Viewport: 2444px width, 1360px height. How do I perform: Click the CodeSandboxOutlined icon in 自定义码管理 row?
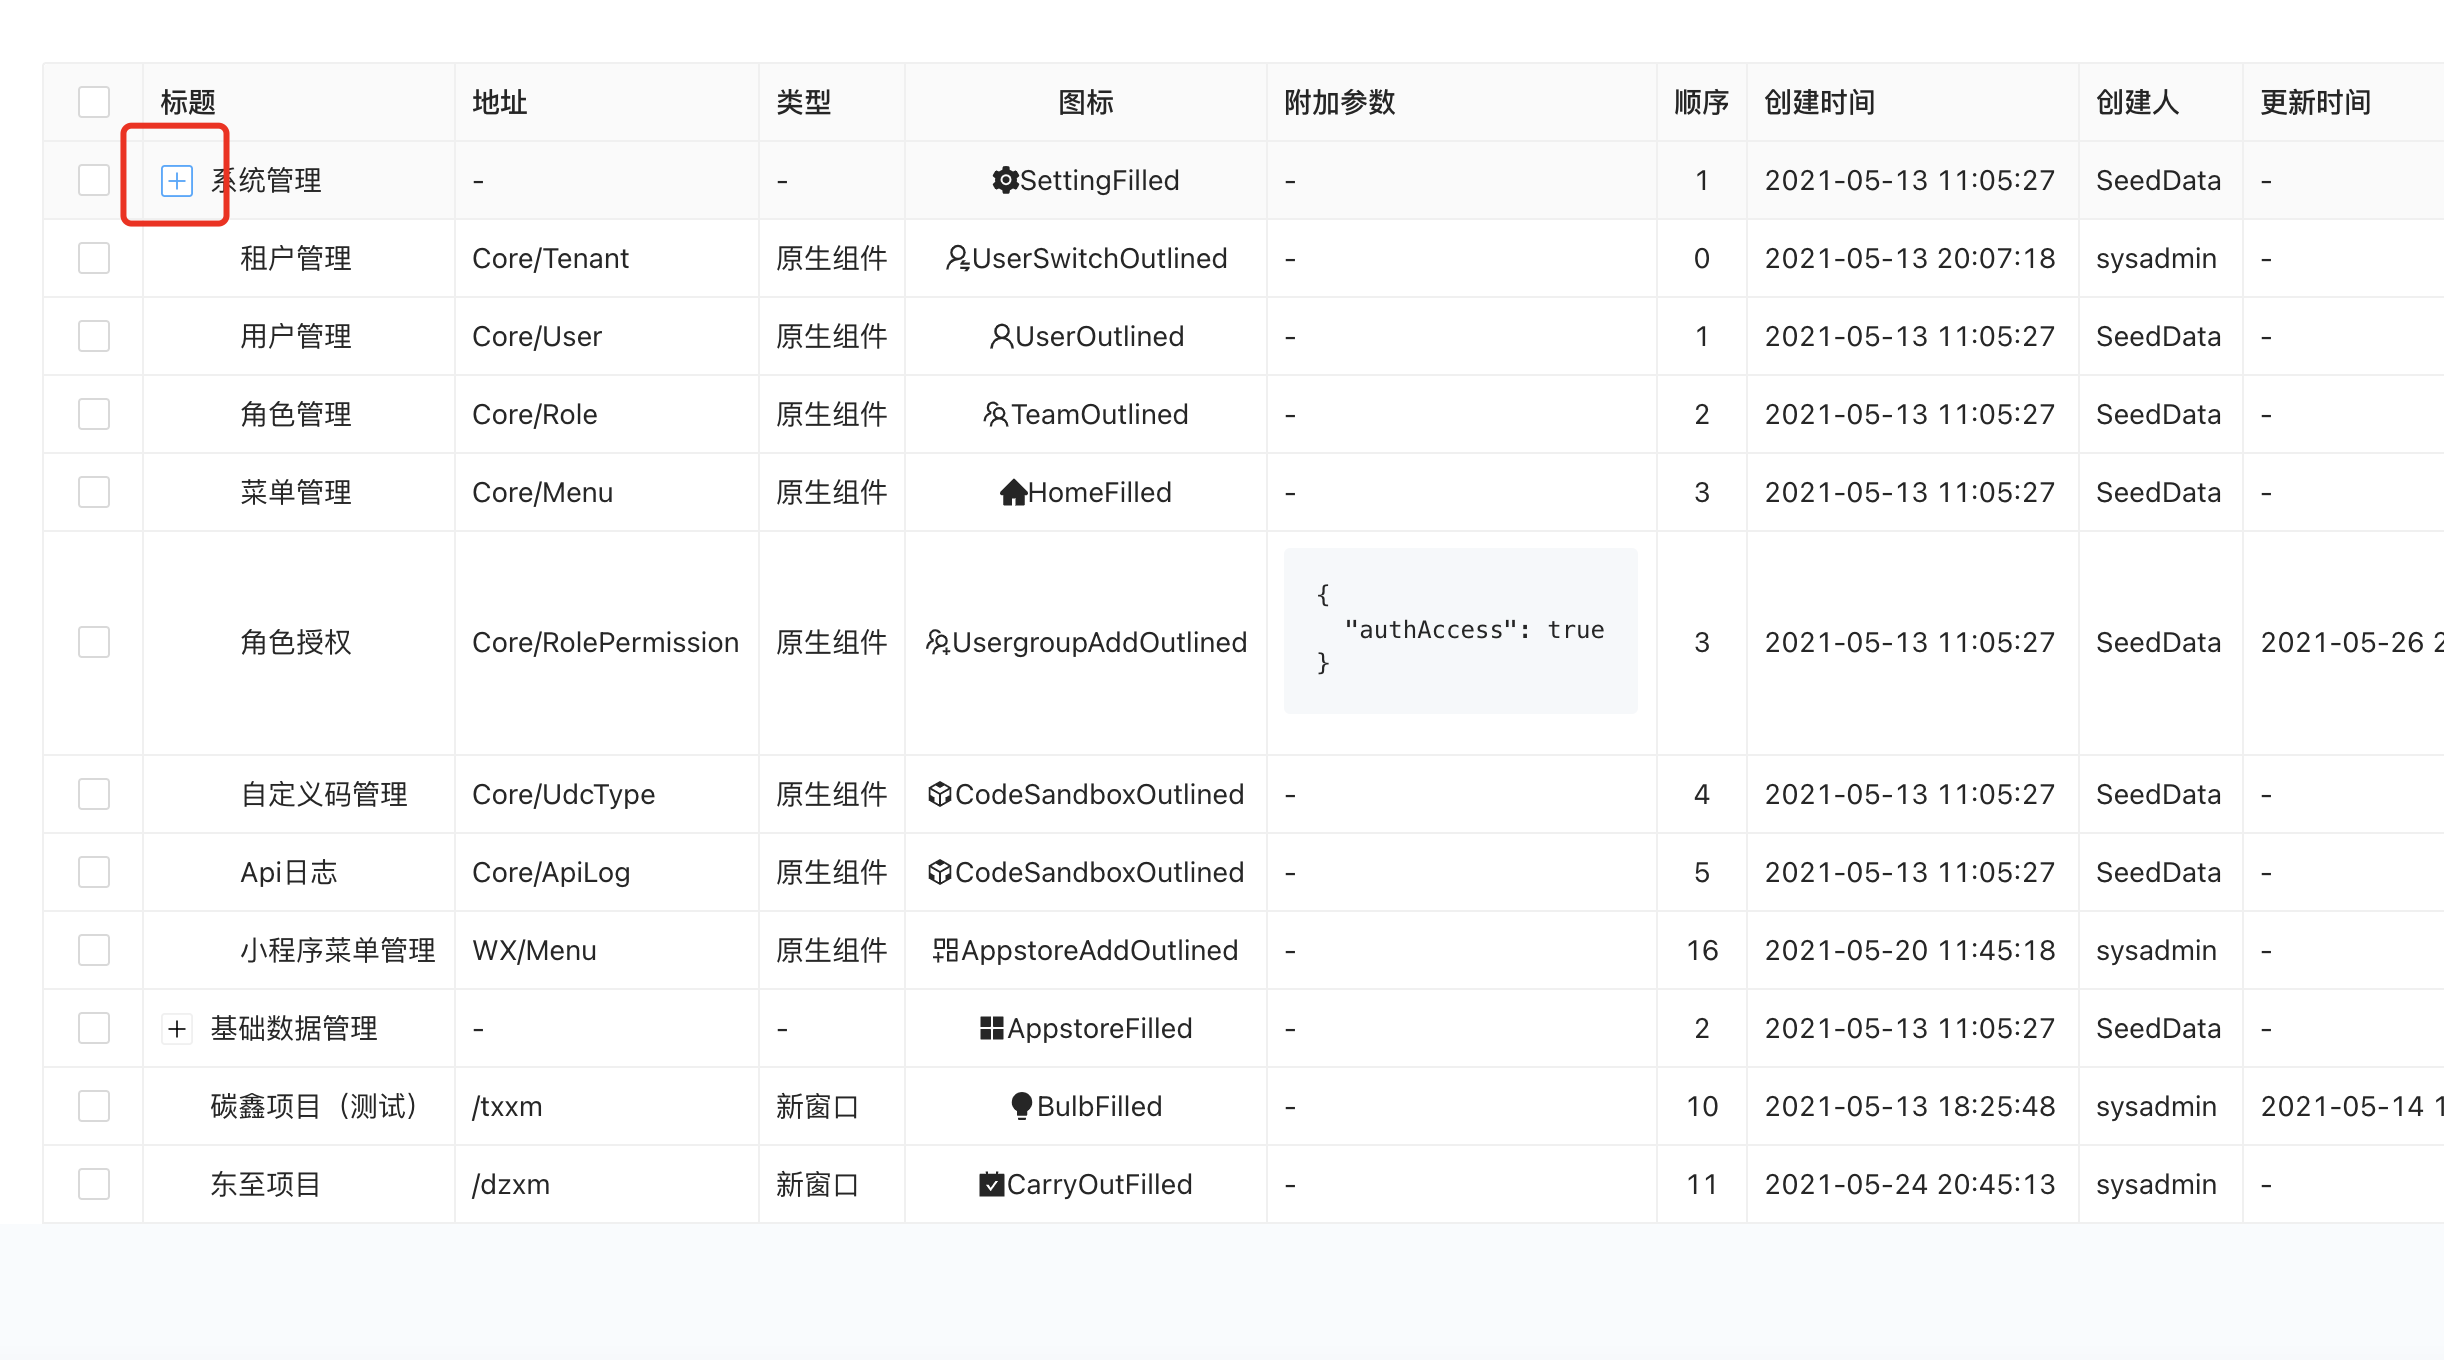pyautogui.click(x=940, y=794)
